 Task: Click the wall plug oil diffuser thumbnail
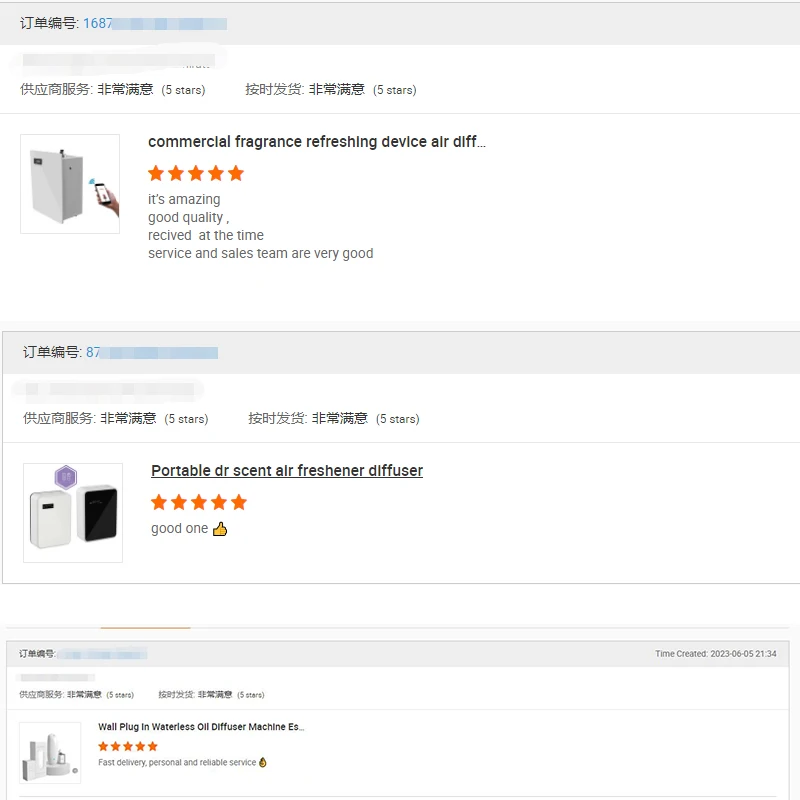click(50, 752)
